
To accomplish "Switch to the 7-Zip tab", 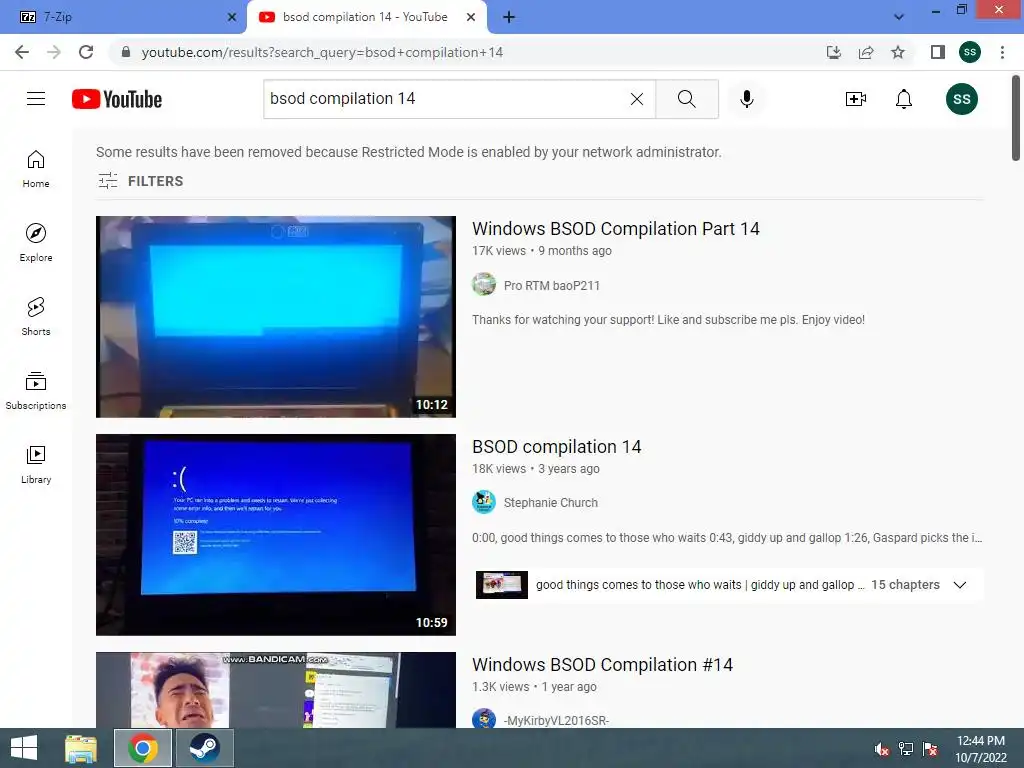I will point(123,17).
